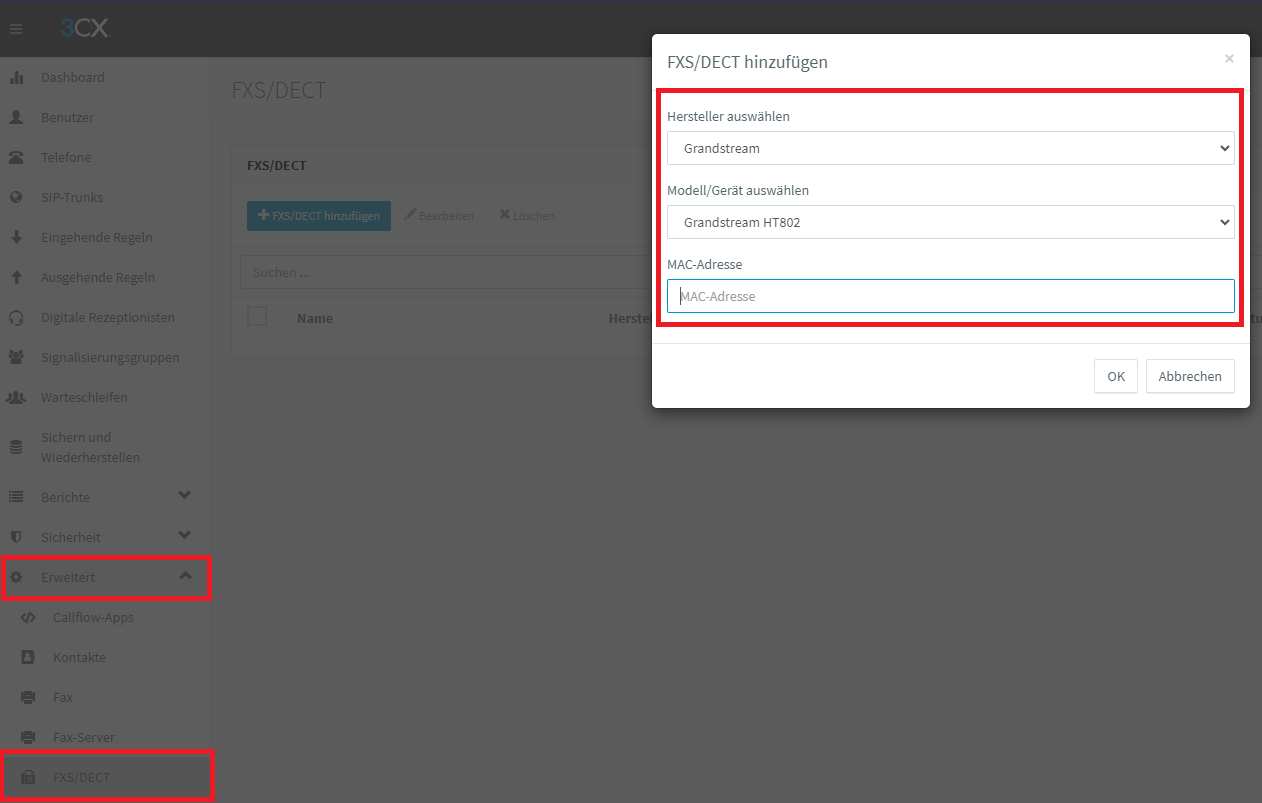1262x803 pixels.
Task: Open the Hersteller auswählen dropdown
Action: coord(950,148)
